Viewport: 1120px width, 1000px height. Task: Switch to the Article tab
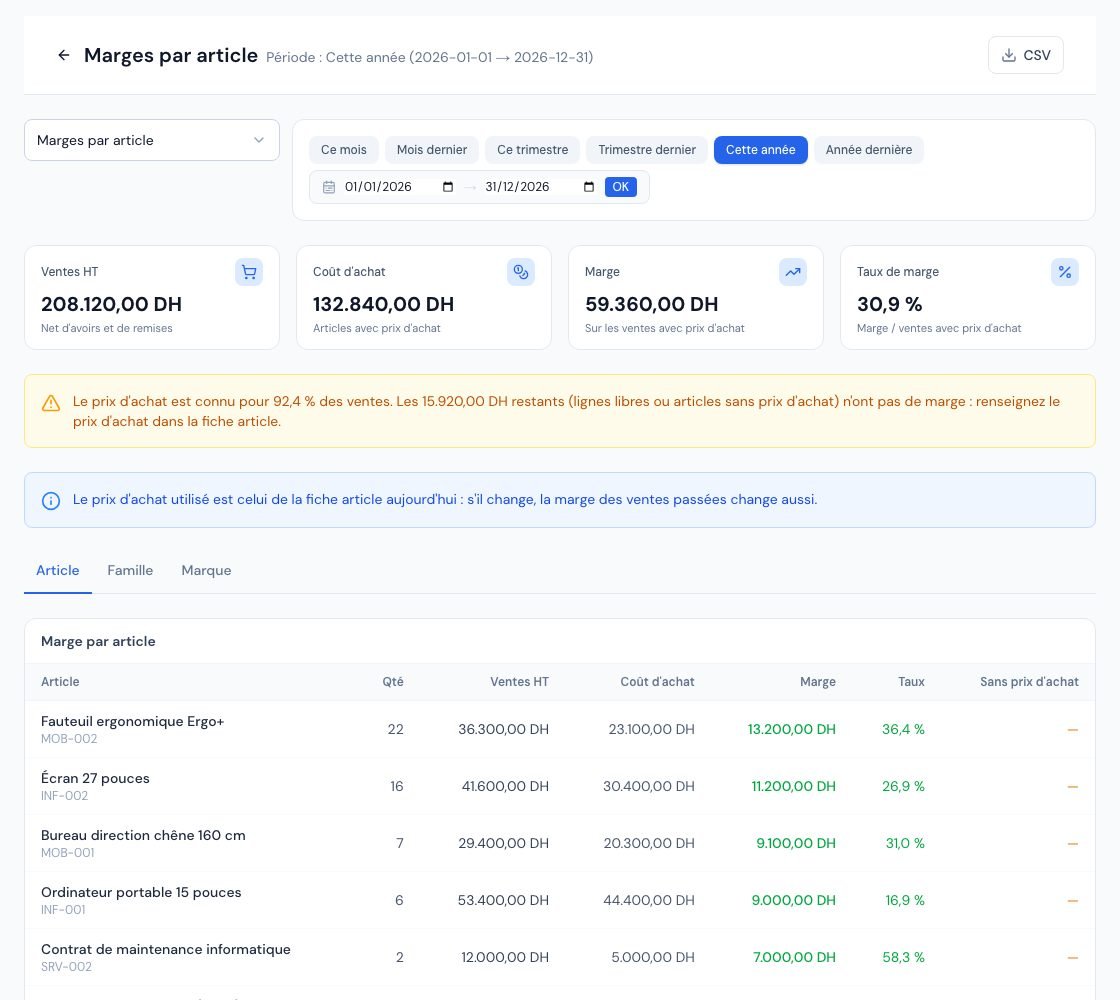(58, 571)
